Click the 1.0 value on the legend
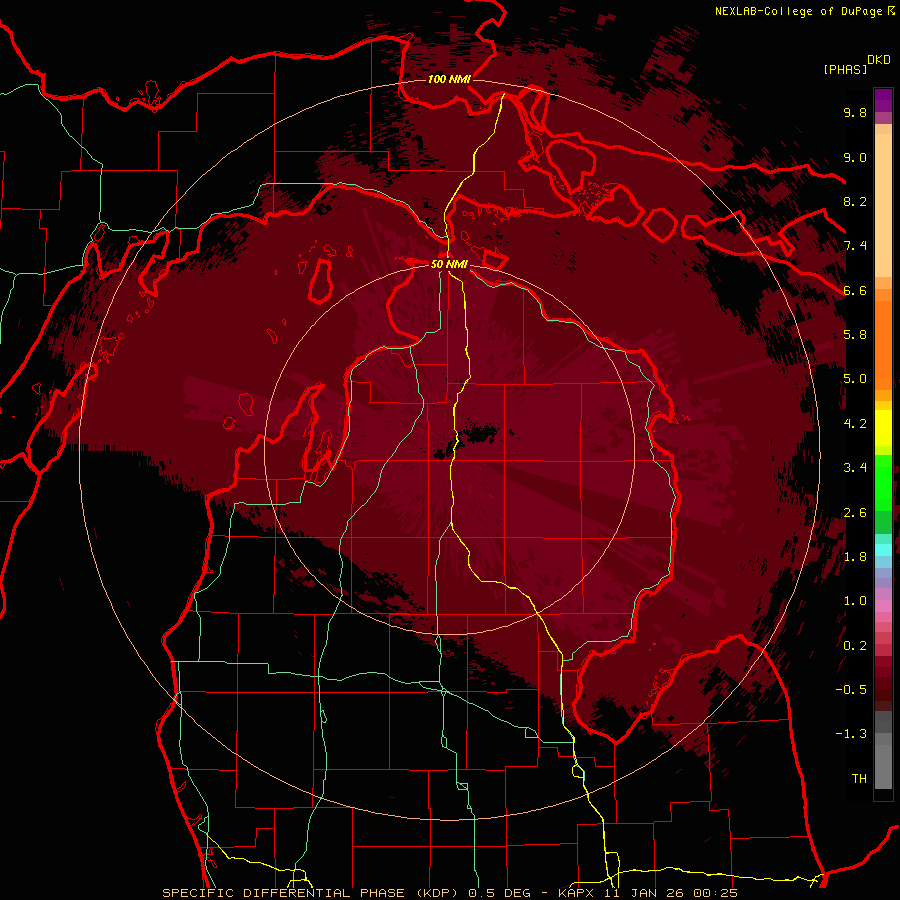Image resolution: width=900 pixels, height=900 pixels. pos(855,601)
